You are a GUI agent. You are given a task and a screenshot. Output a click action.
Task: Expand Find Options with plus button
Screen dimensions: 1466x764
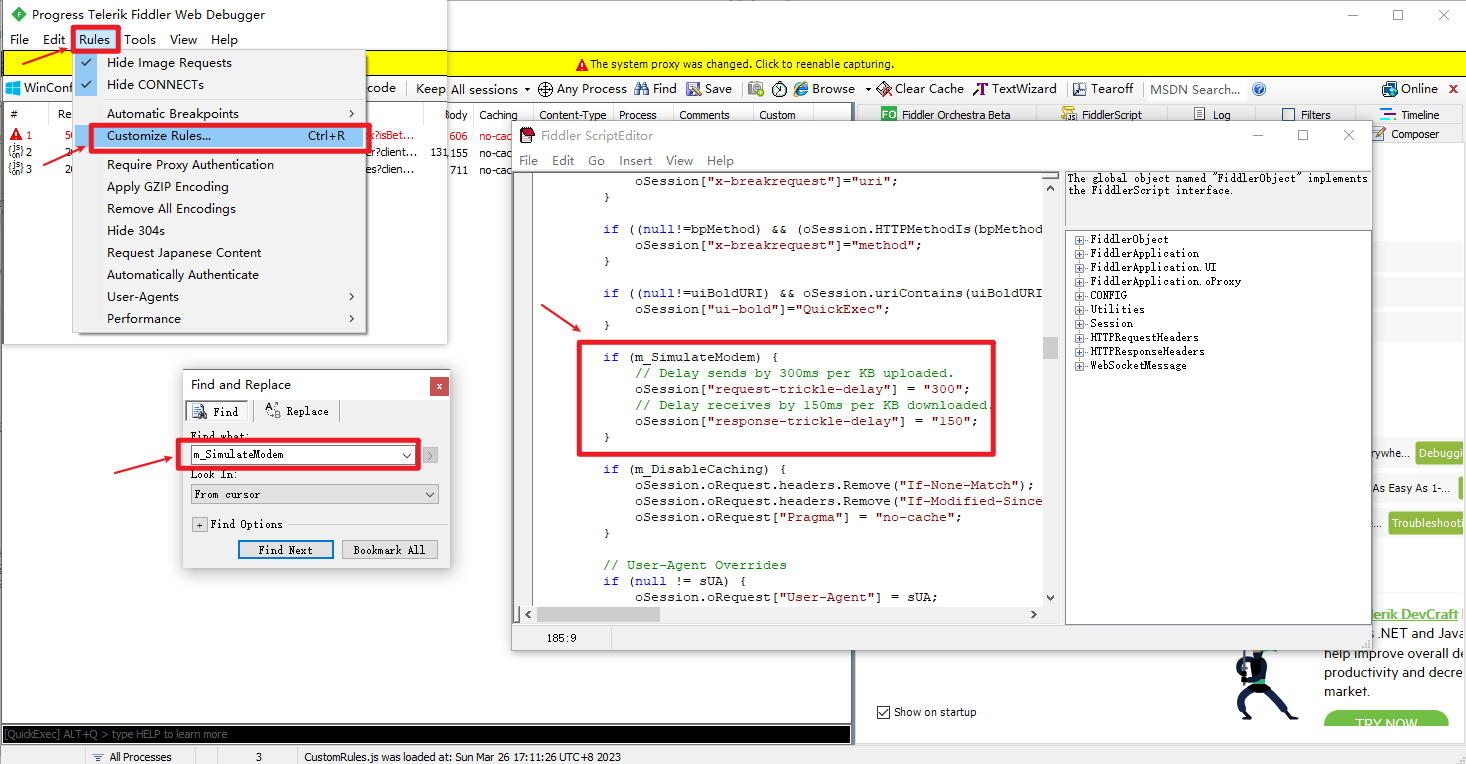199,525
